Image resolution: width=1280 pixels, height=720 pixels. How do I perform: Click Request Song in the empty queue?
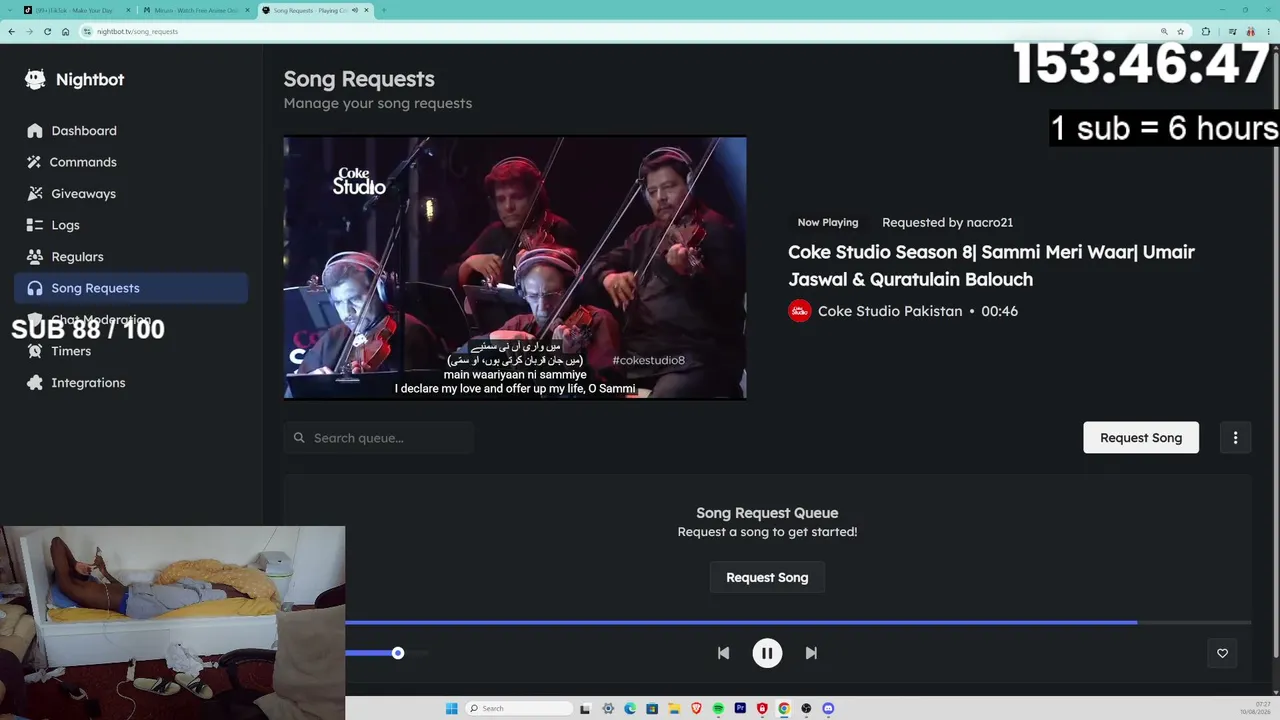[x=767, y=577]
